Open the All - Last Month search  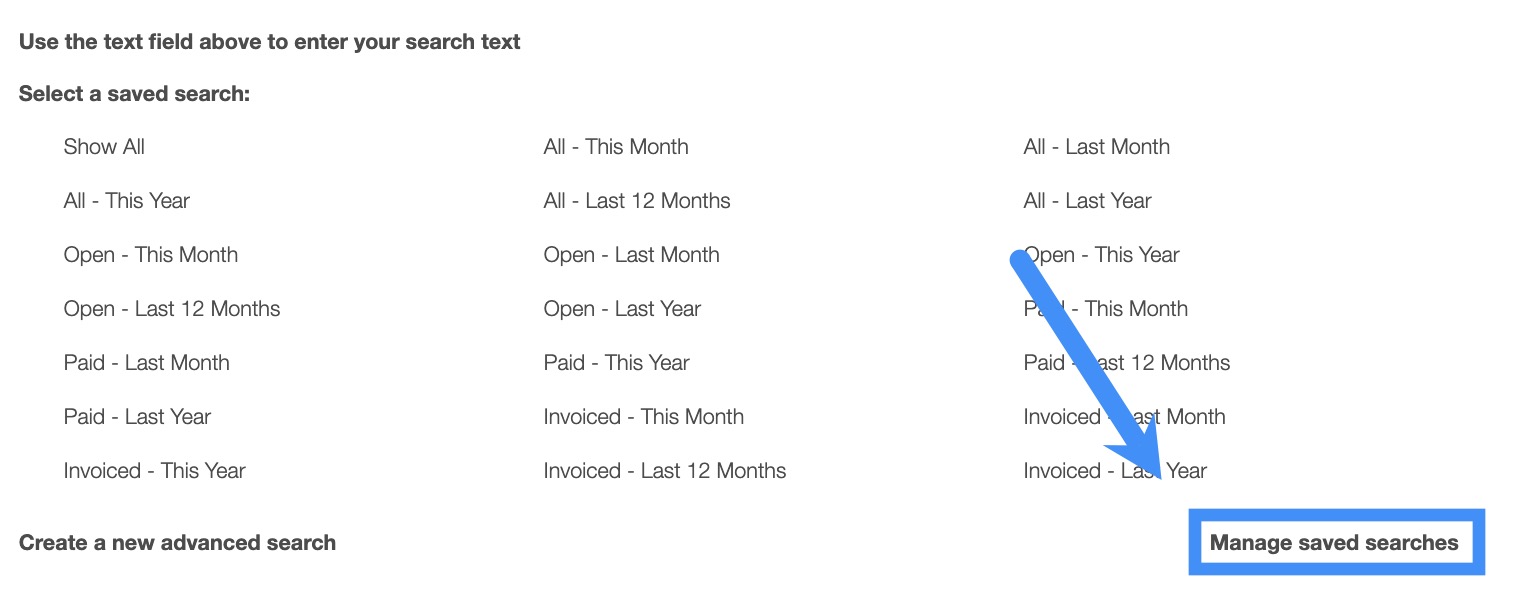[x=1096, y=147]
